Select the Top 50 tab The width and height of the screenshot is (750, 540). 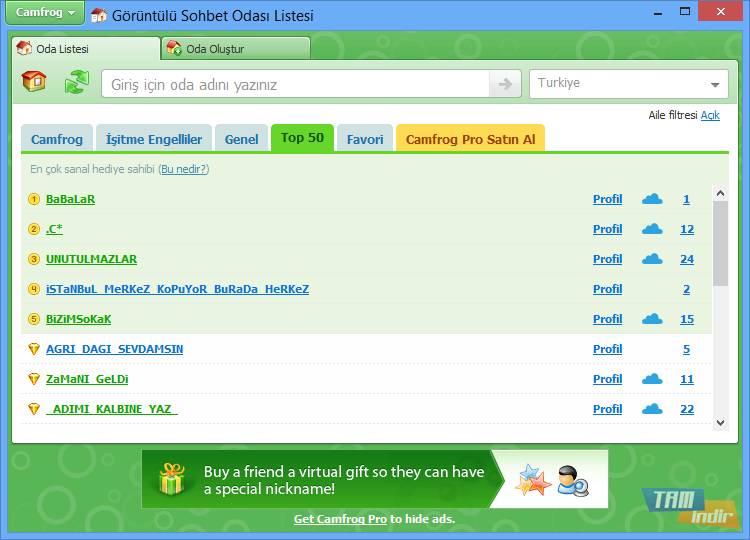302,138
